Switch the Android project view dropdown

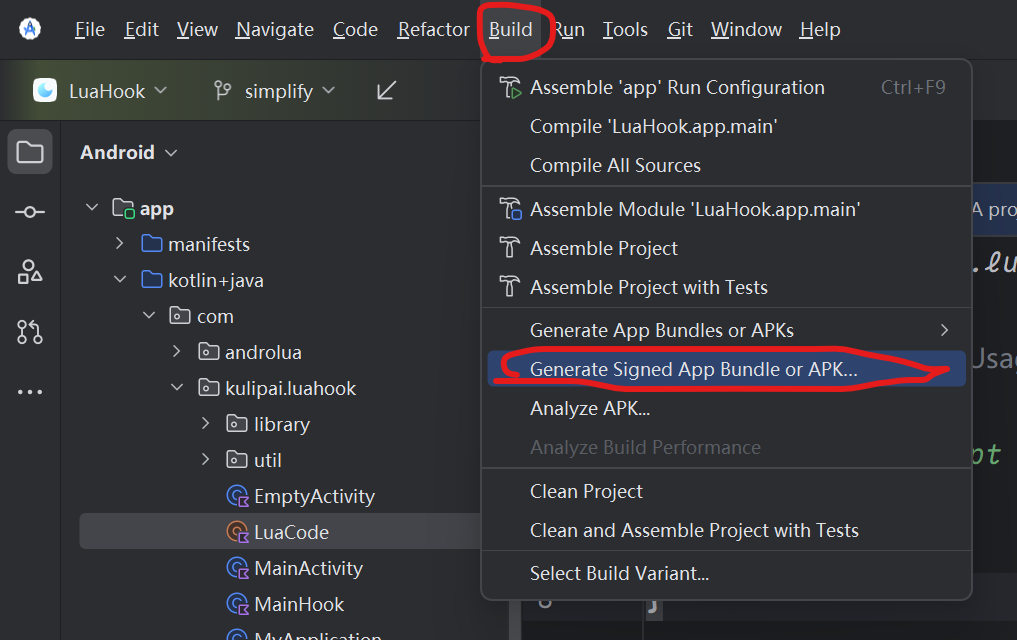pyautogui.click(x=129, y=153)
